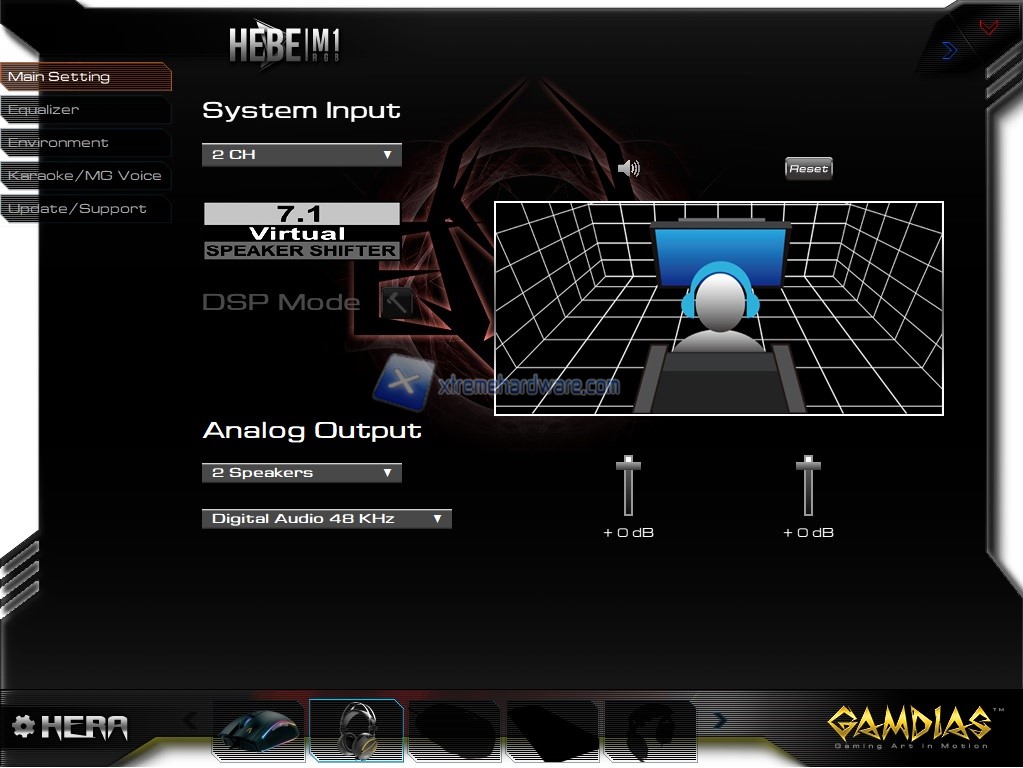Viewport: 1023px width, 768px height.
Task: Open the 2 CH system input dropdown
Action: 301,155
